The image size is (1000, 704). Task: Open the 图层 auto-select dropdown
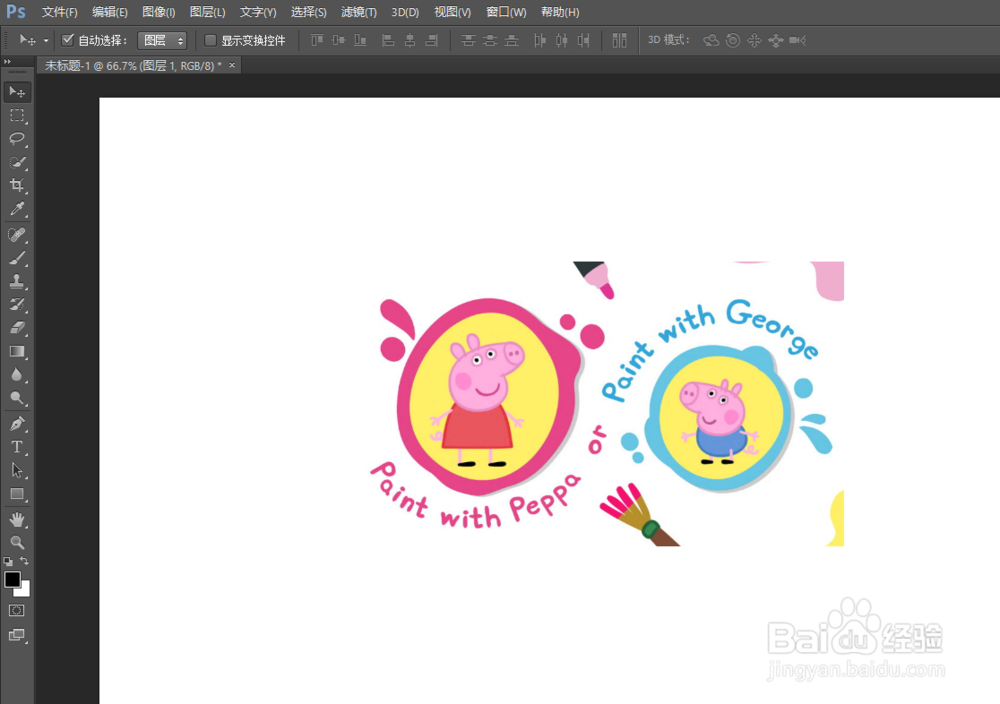click(x=162, y=41)
